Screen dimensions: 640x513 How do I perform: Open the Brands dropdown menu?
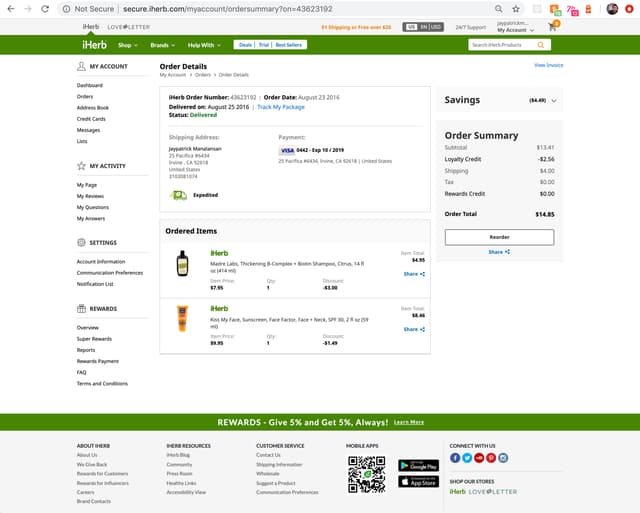162,45
